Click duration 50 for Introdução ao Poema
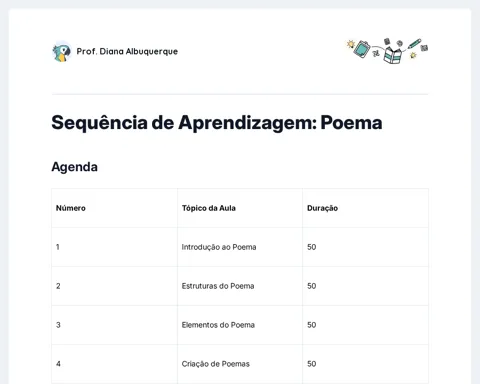 click(x=365, y=247)
